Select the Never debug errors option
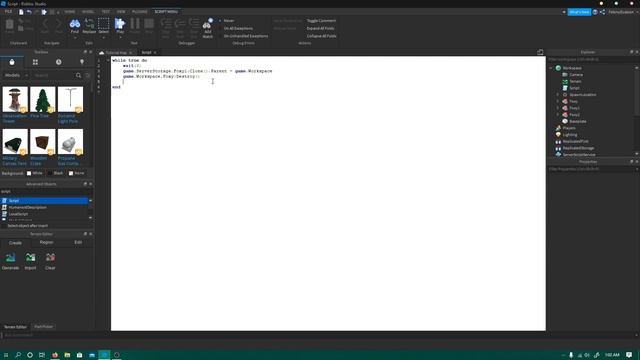 [227, 21]
